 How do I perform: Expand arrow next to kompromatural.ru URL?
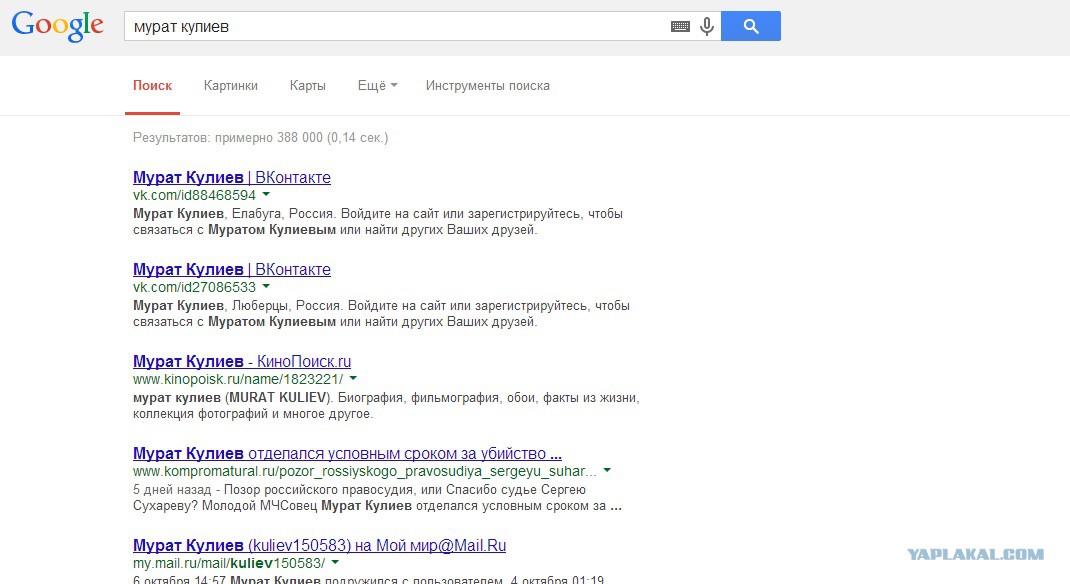point(607,471)
